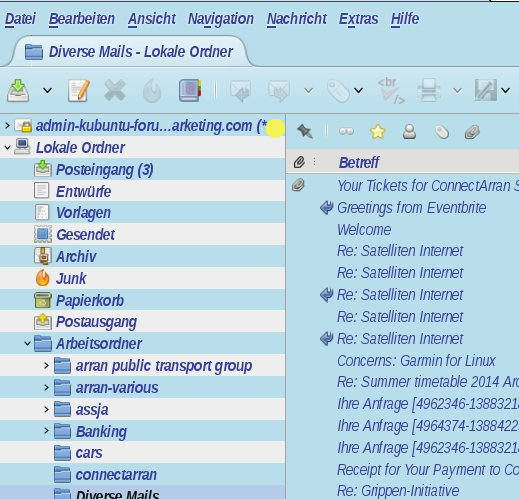
Task: Filter messages by contact person icon
Action: click(409, 132)
